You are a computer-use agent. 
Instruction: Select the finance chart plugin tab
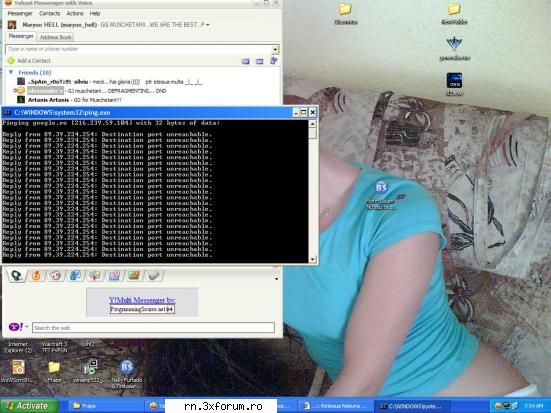click(134, 276)
